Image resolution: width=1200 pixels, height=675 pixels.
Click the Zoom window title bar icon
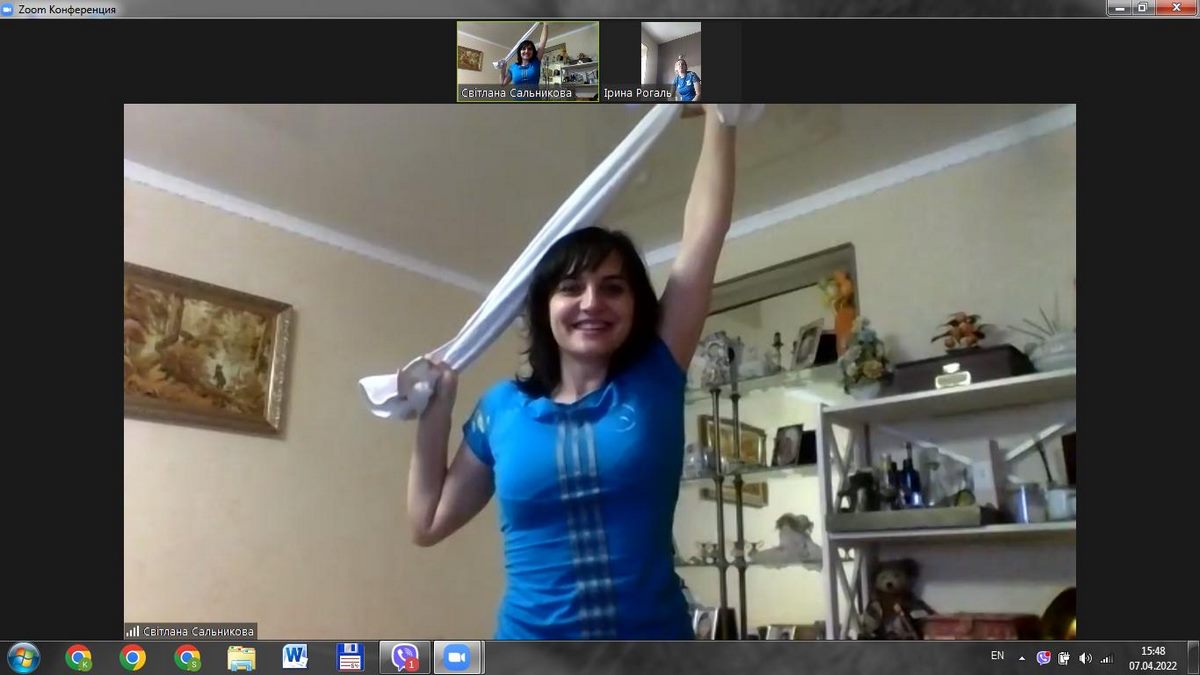tap(9, 9)
